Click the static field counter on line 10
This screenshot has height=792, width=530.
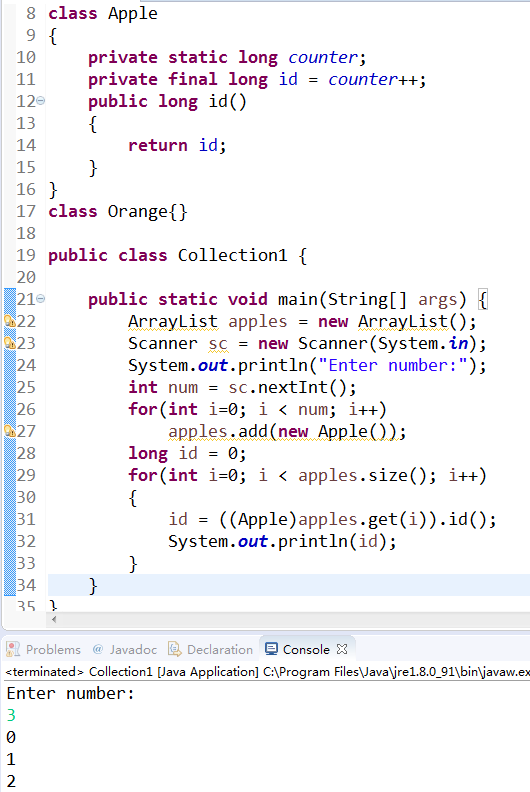(323, 58)
